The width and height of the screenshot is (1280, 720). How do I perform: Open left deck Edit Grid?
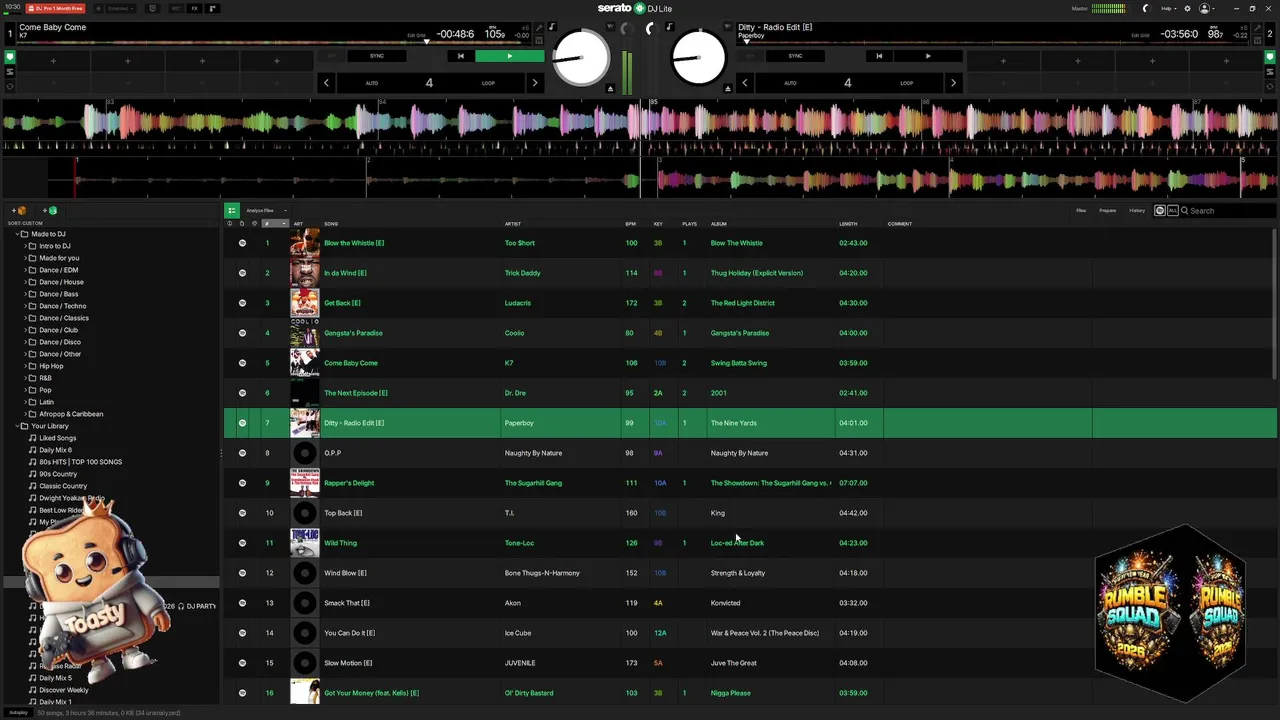tap(416, 35)
